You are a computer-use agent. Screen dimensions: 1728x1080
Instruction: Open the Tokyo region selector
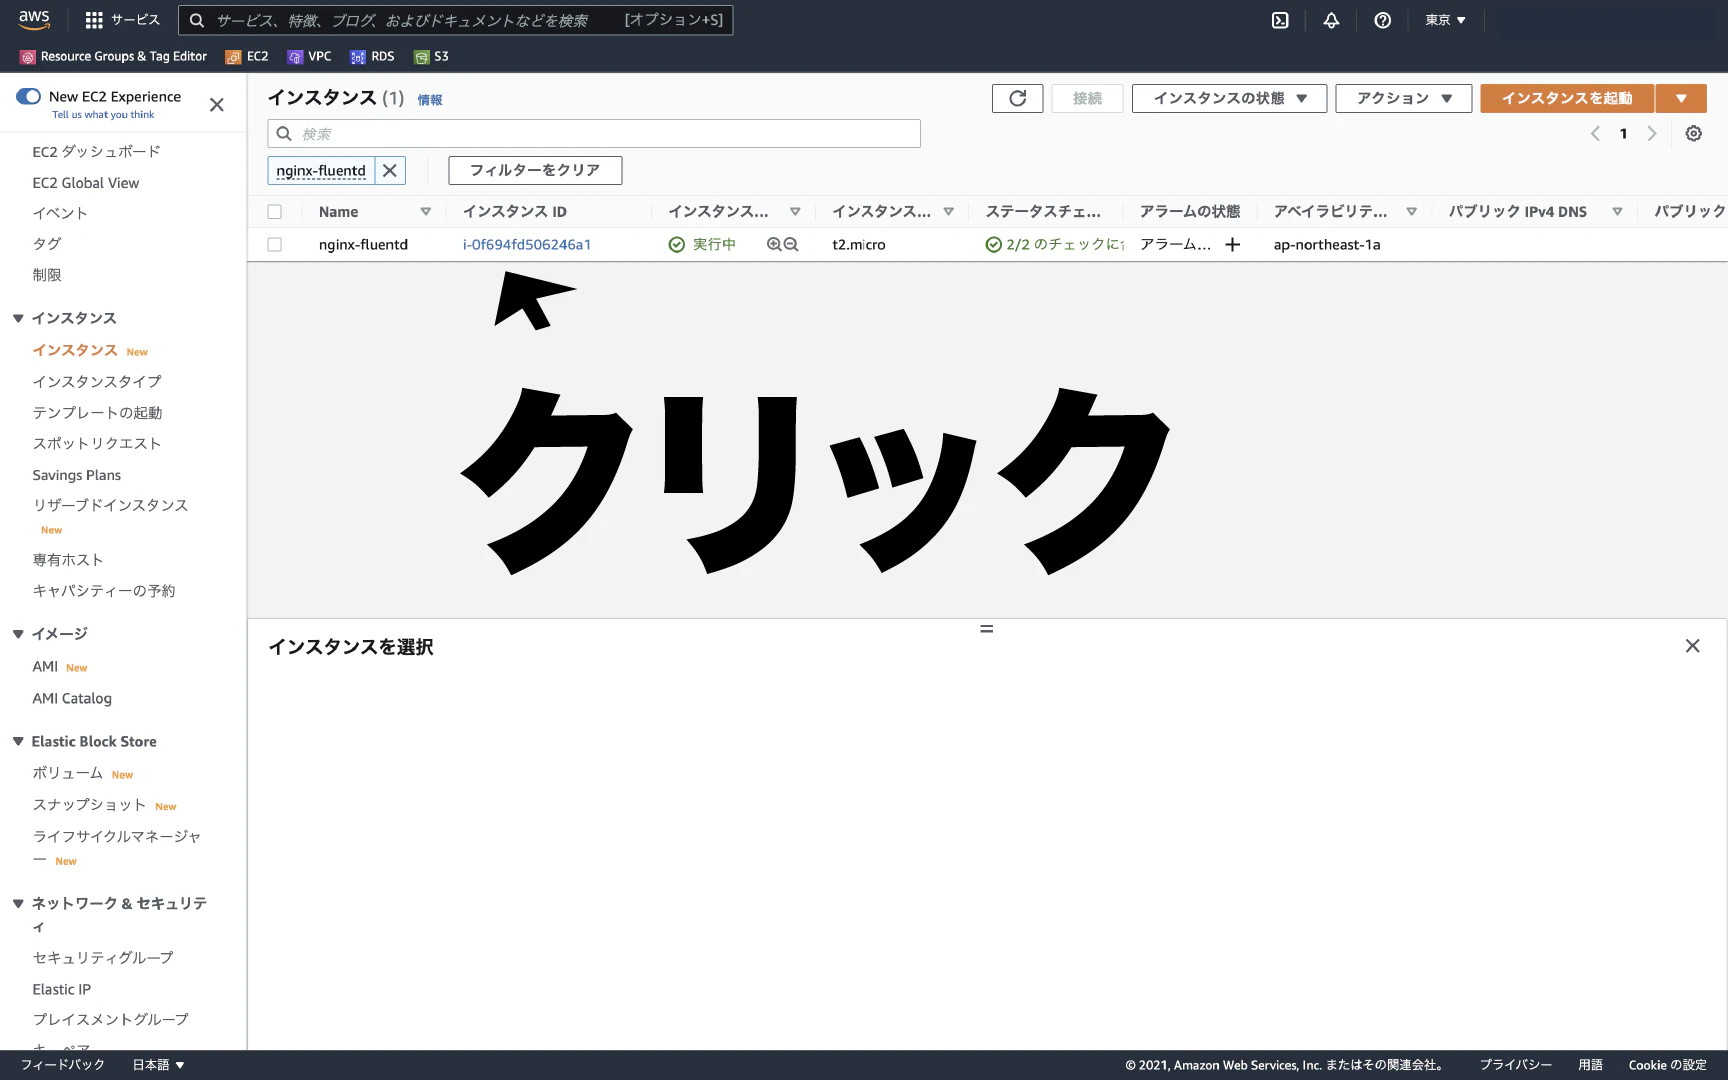pyautogui.click(x=1445, y=20)
